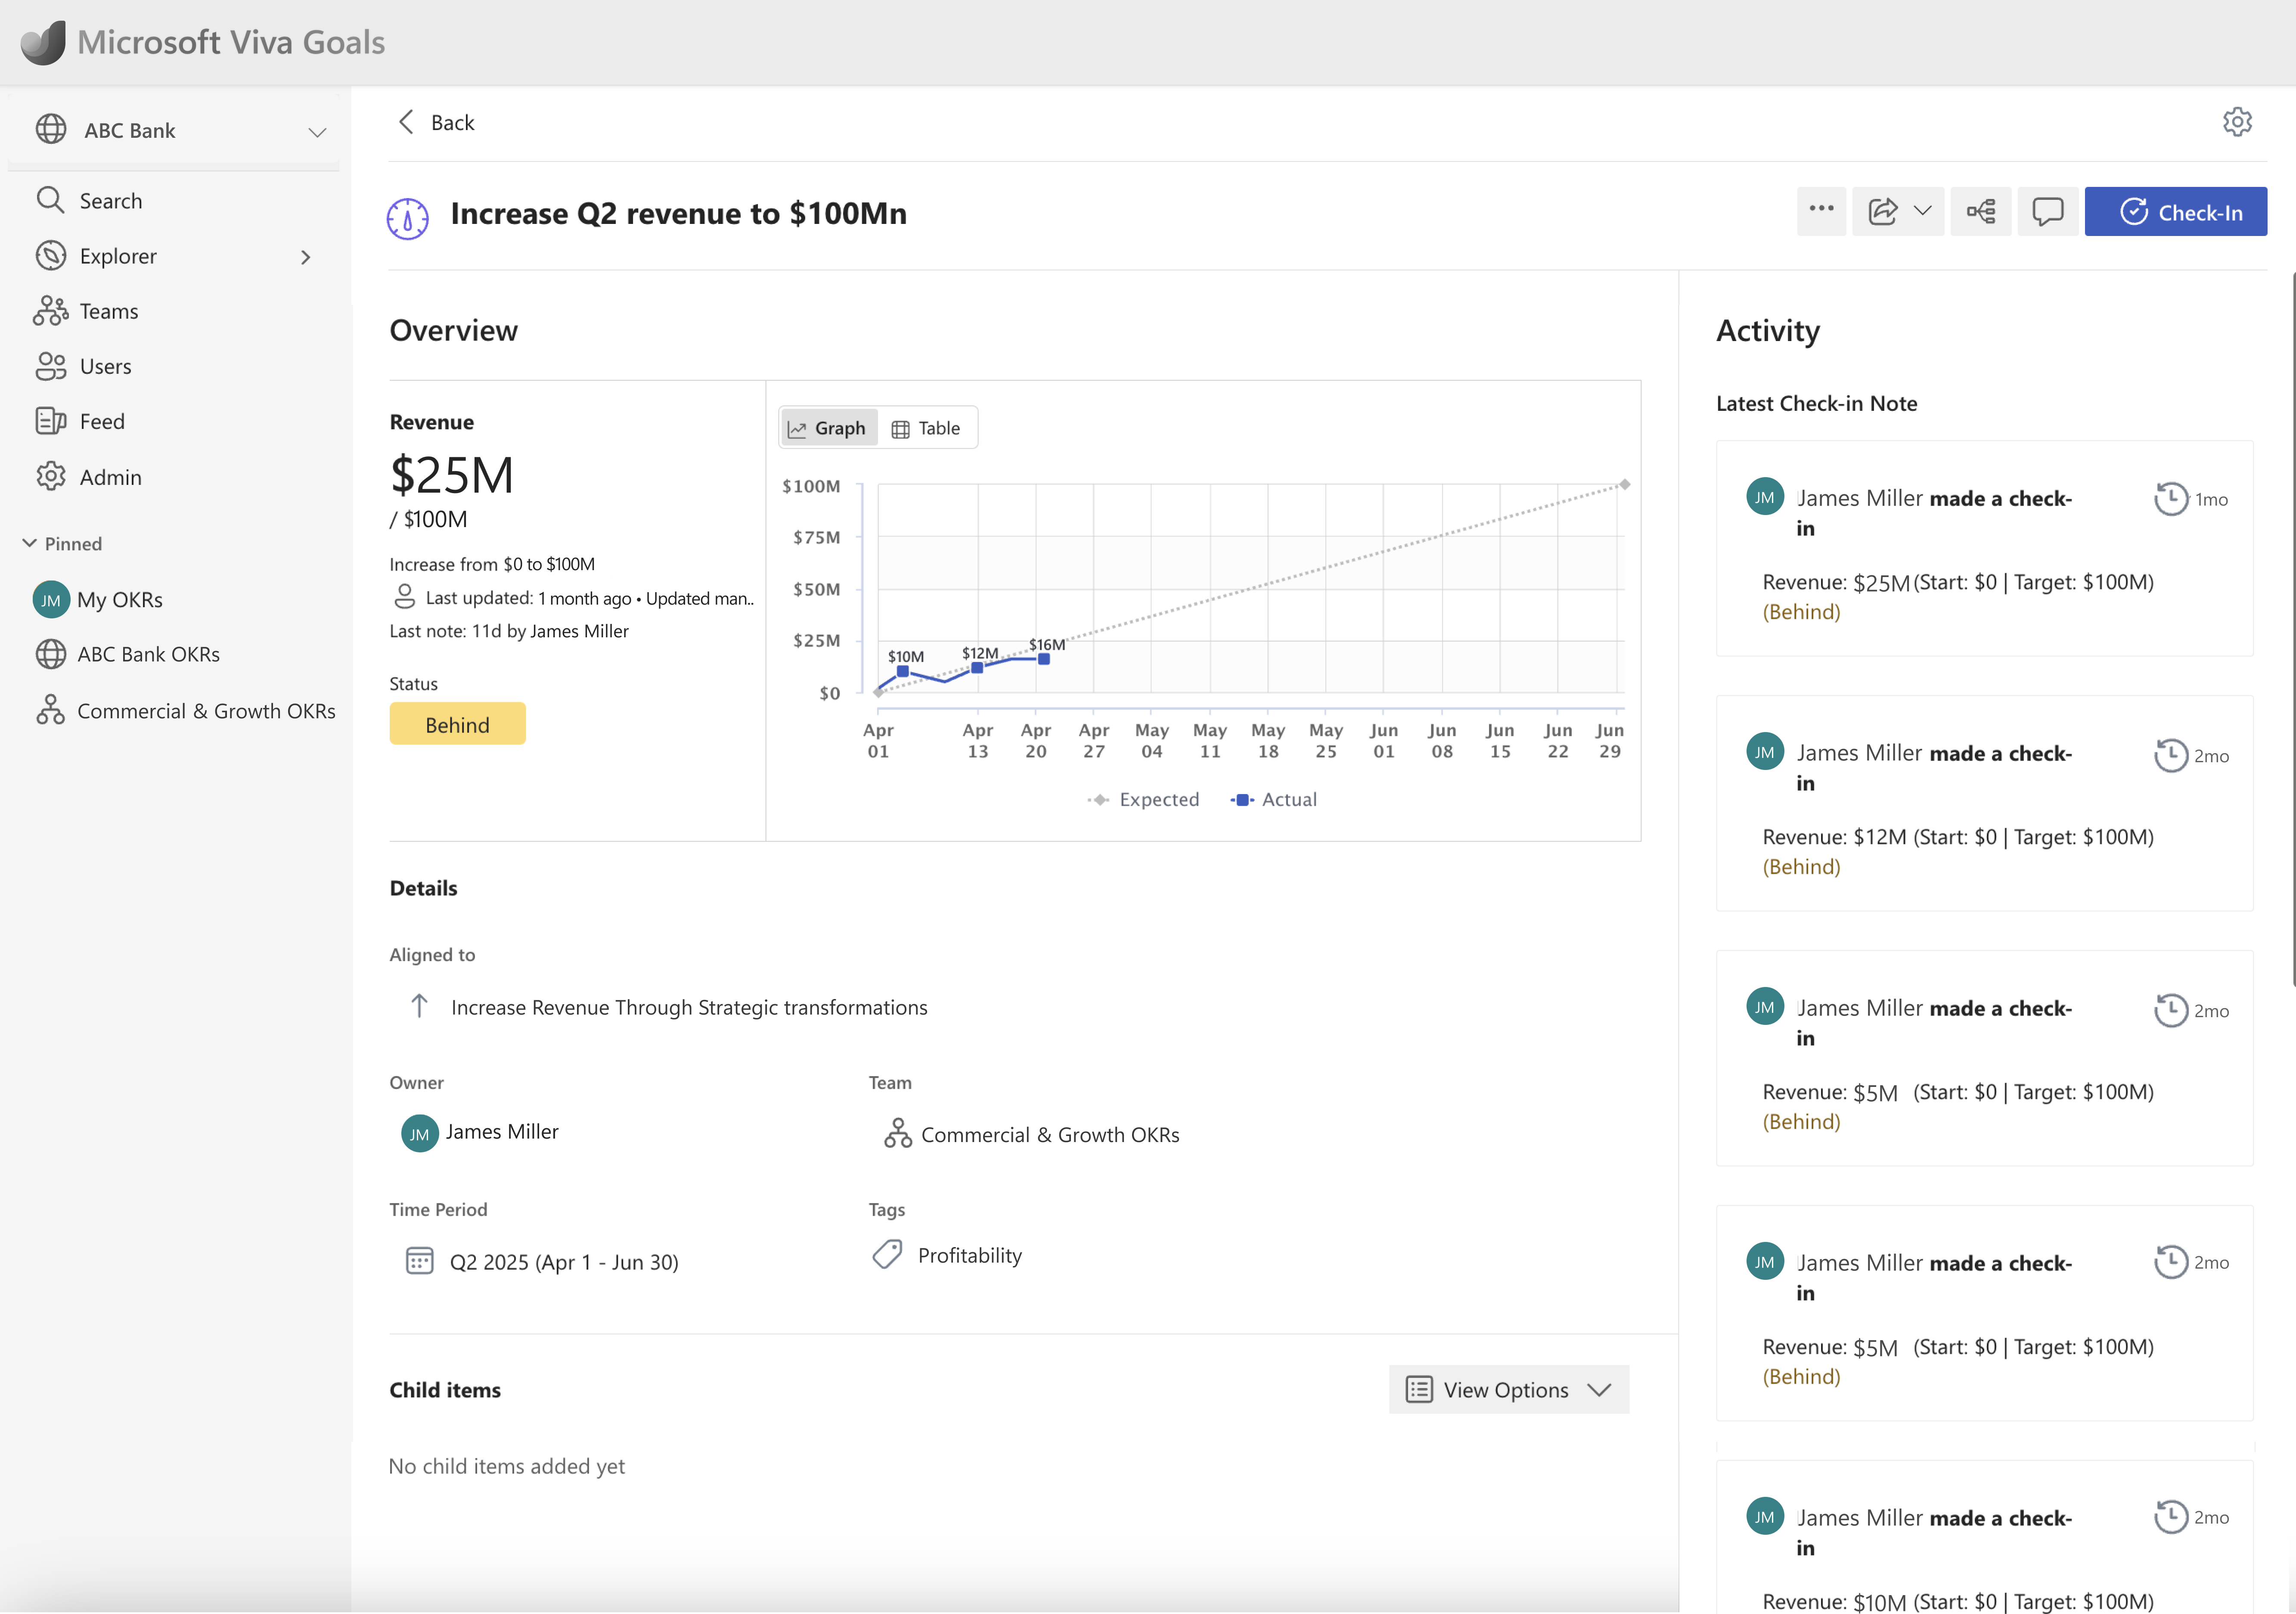Image resolution: width=2296 pixels, height=1614 pixels.
Task: Open My OKRs pinned item
Action: 98,599
